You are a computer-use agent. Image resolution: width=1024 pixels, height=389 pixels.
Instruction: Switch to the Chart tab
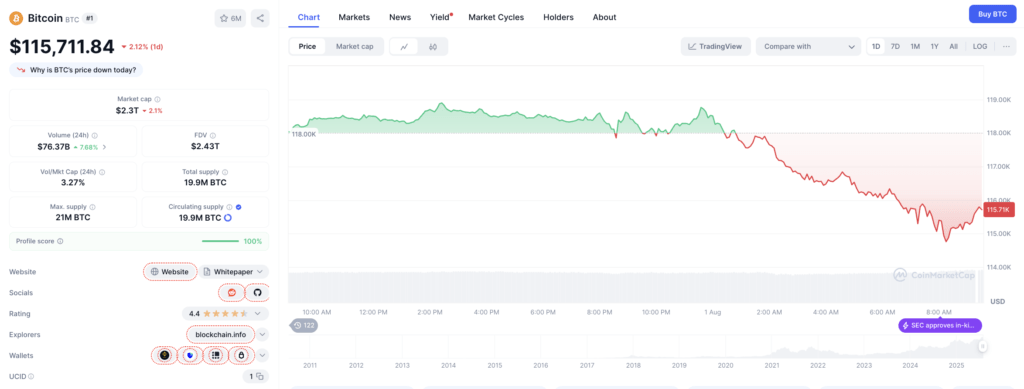pos(308,17)
